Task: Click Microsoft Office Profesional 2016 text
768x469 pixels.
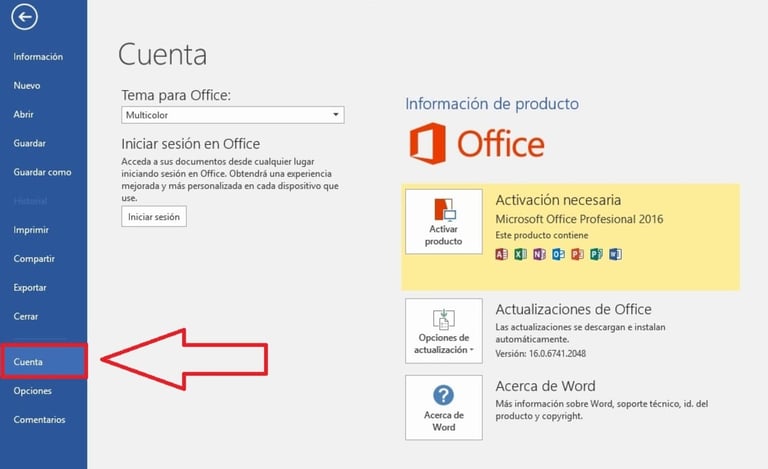Action: [x=579, y=219]
